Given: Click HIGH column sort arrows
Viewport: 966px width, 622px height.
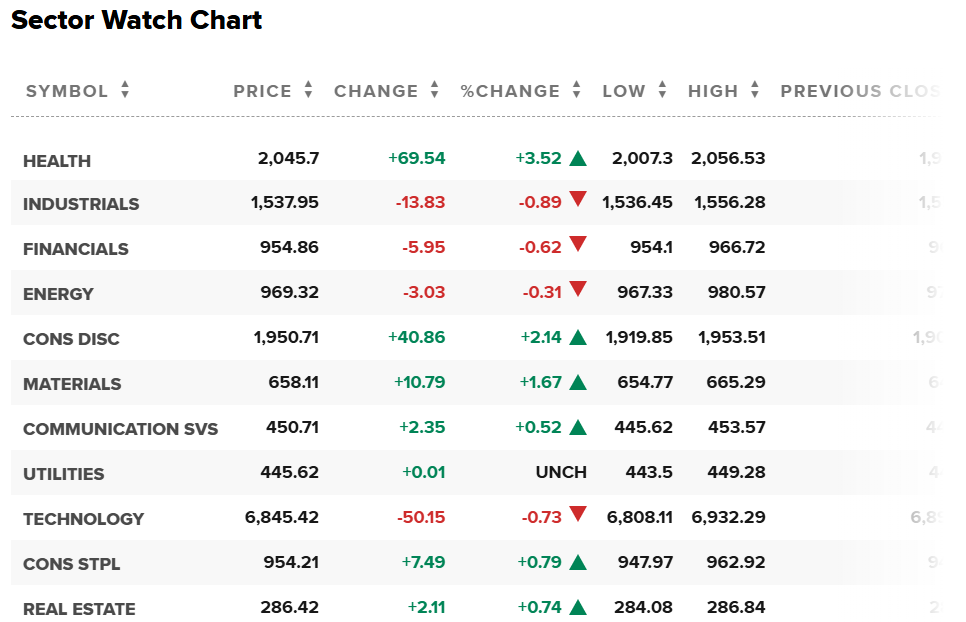Looking at the screenshot, I should (755, 90).
